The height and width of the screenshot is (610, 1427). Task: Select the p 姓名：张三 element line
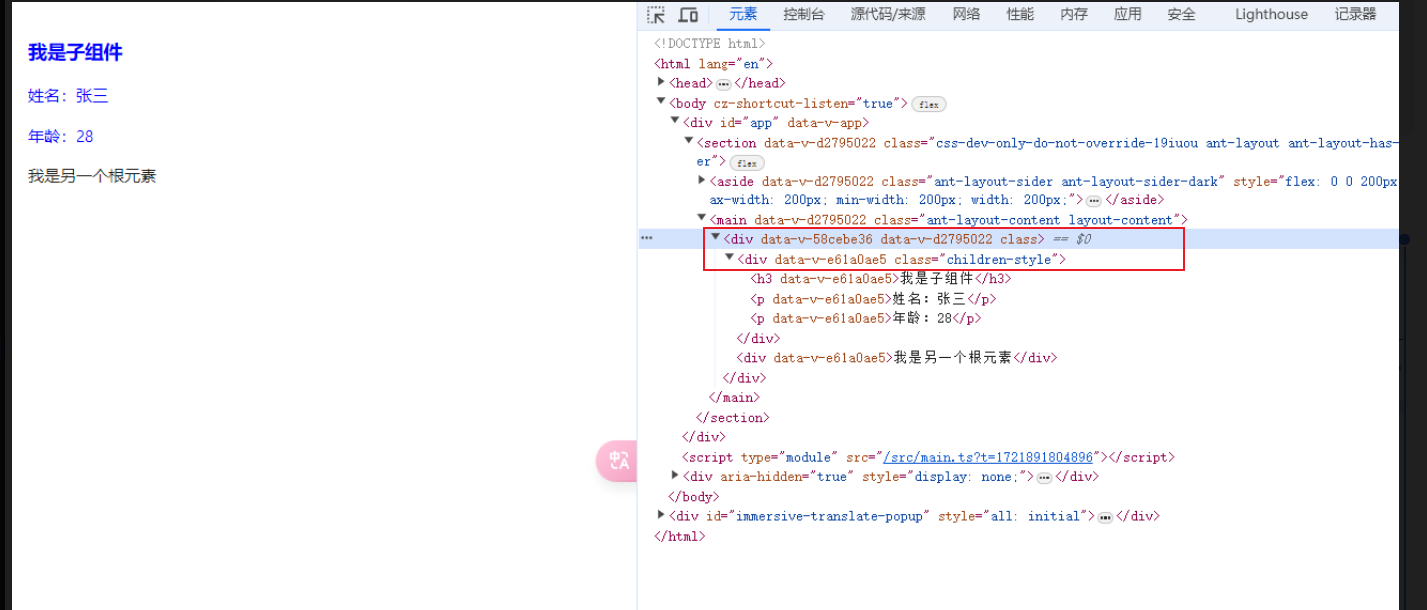pos(873,299)
